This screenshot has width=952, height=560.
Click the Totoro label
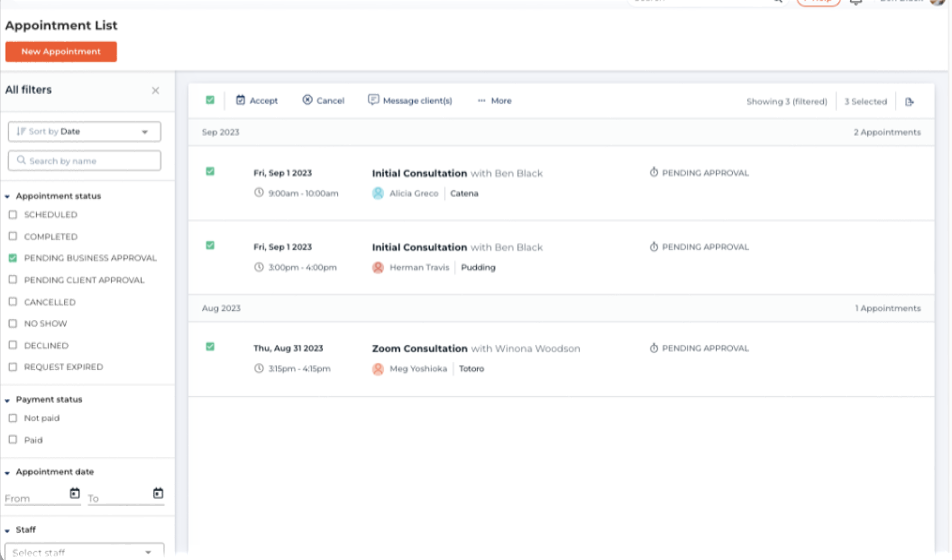click(472, 369)
